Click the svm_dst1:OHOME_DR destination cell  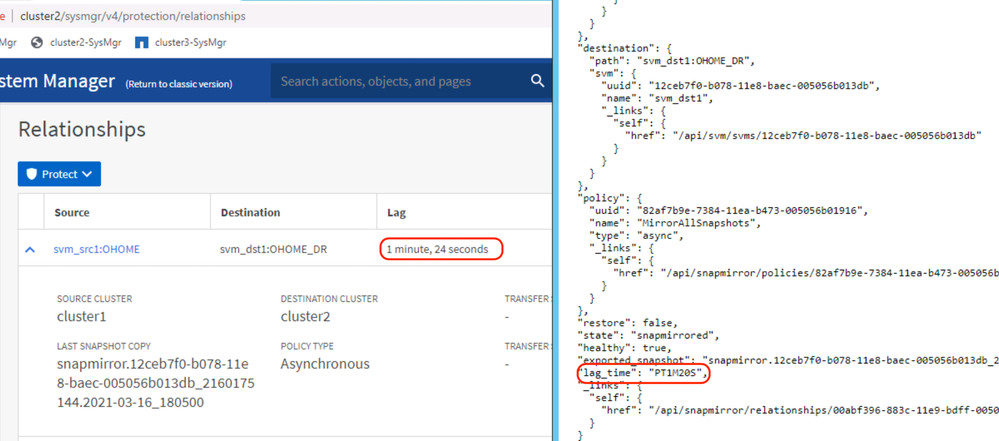point(273,249)
